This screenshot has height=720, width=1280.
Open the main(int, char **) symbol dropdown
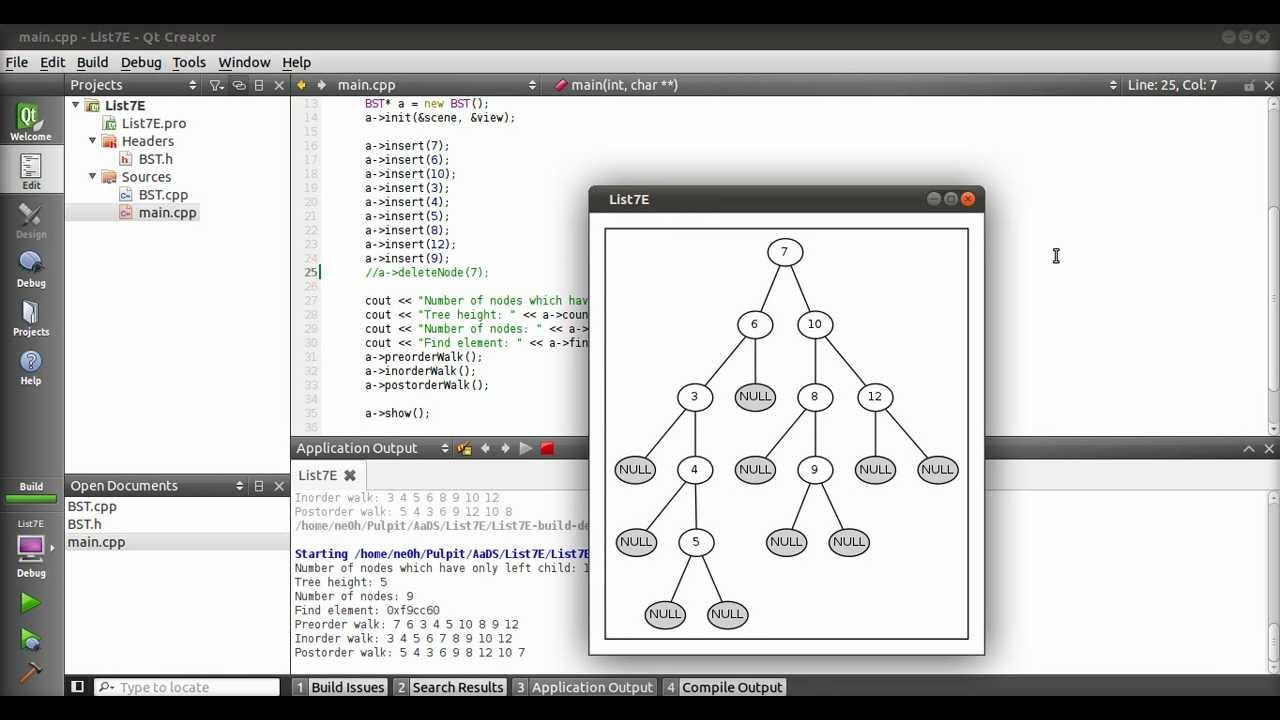pos(836,85)
